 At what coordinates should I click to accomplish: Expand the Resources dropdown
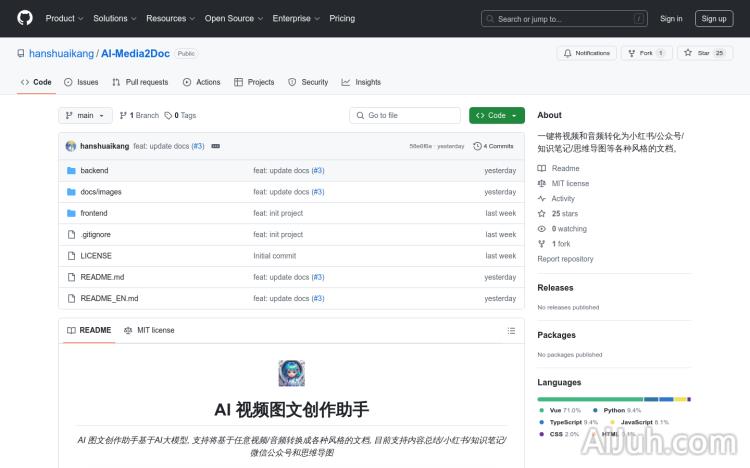[x=170, y=18]
